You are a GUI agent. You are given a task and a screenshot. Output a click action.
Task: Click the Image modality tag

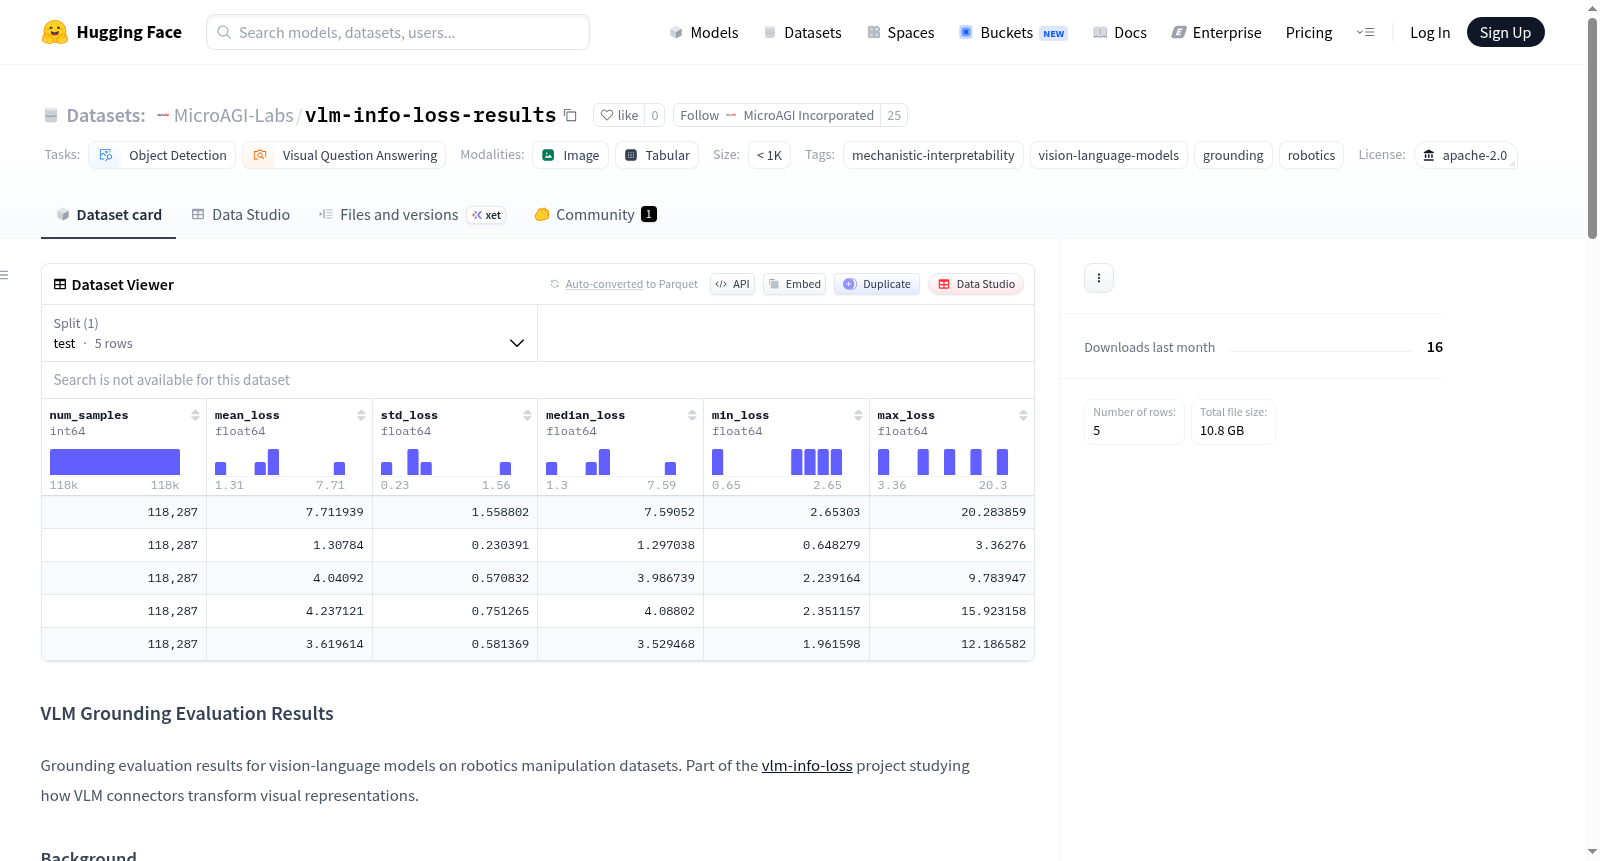tap(571, 155)
